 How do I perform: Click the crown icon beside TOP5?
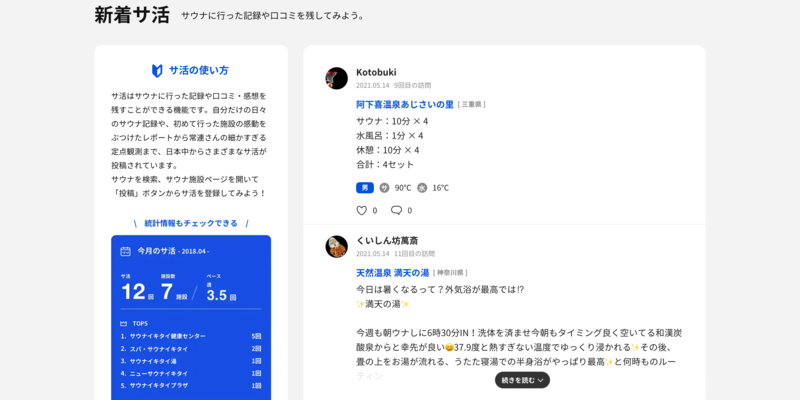click(123, 323)
